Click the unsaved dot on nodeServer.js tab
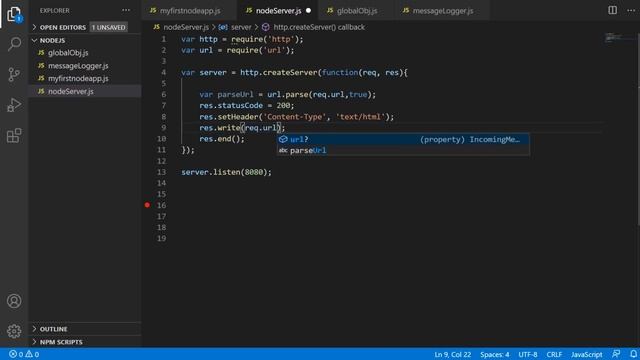The width and height of the screenshot is (640, 360). pyautogui.click(x=309, y=11)
